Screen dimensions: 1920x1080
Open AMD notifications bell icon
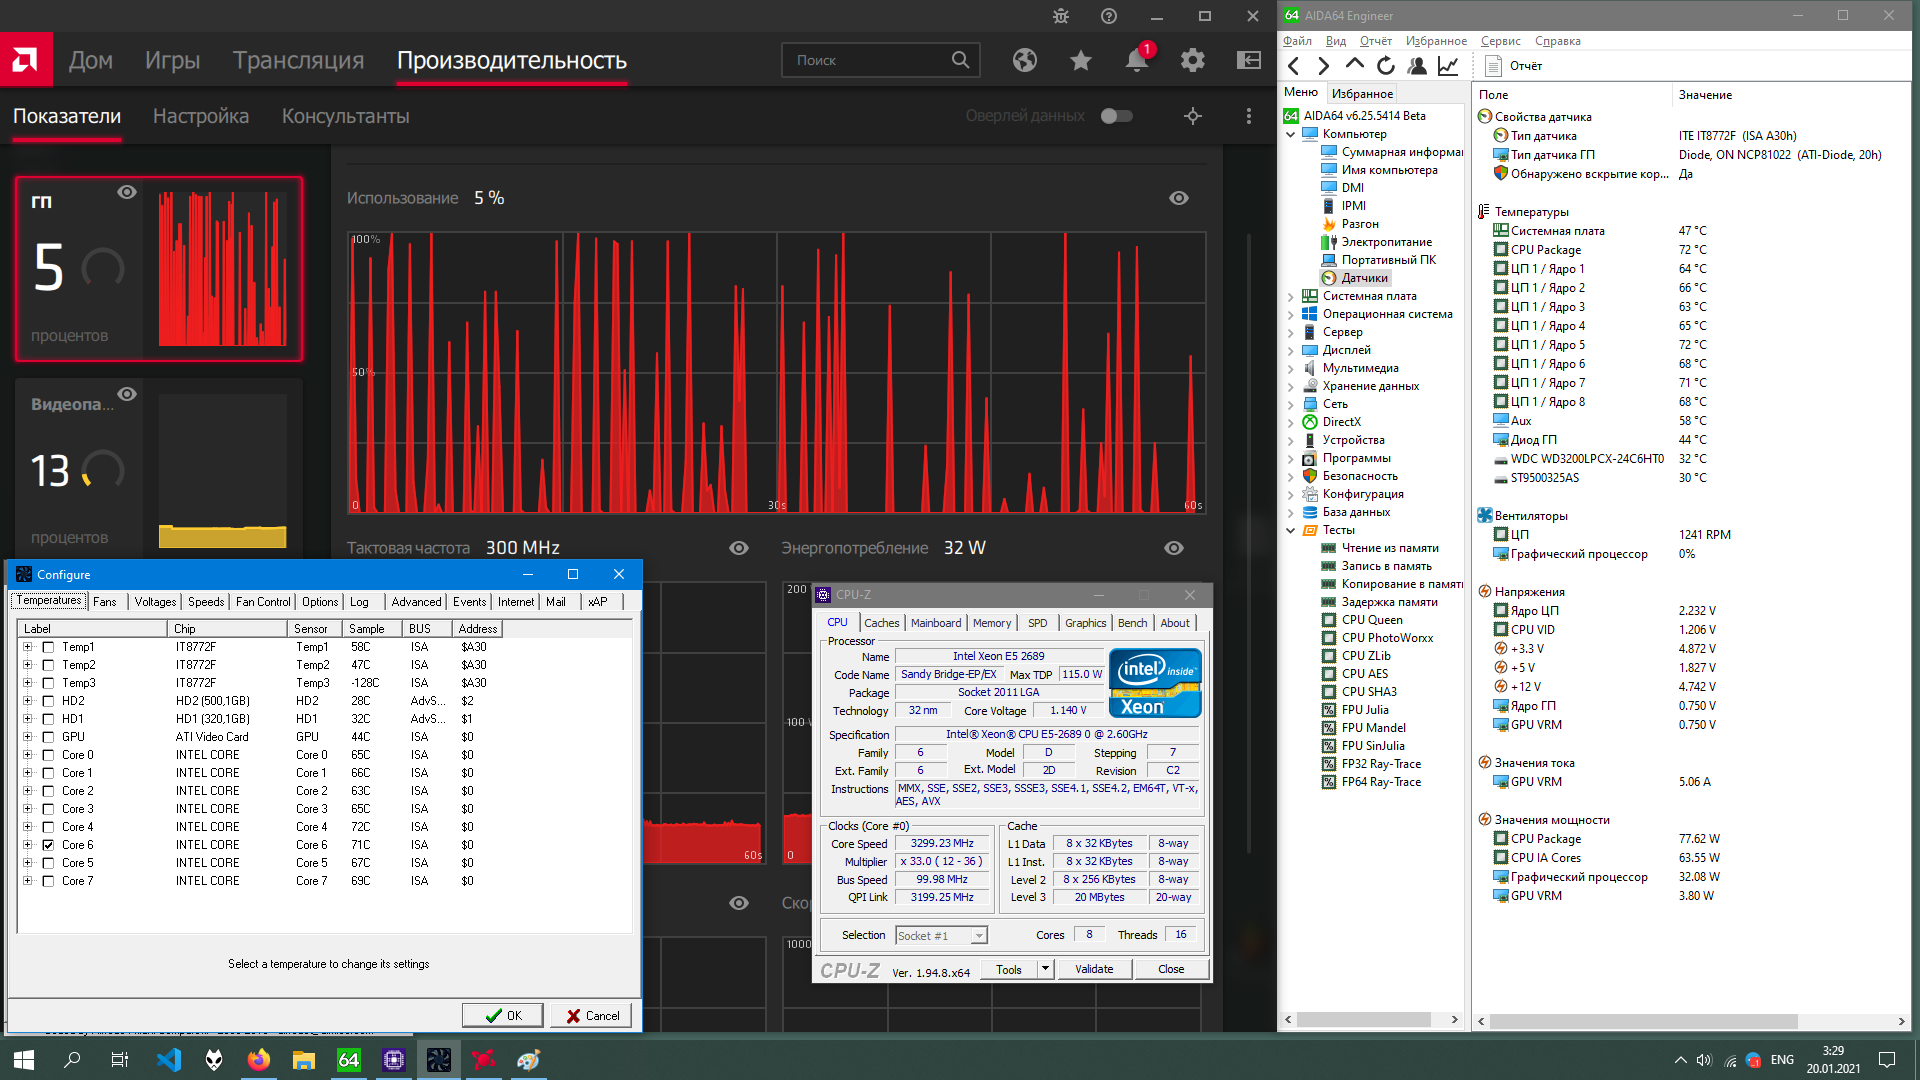pyautogui.click(x=1136, y=61)
